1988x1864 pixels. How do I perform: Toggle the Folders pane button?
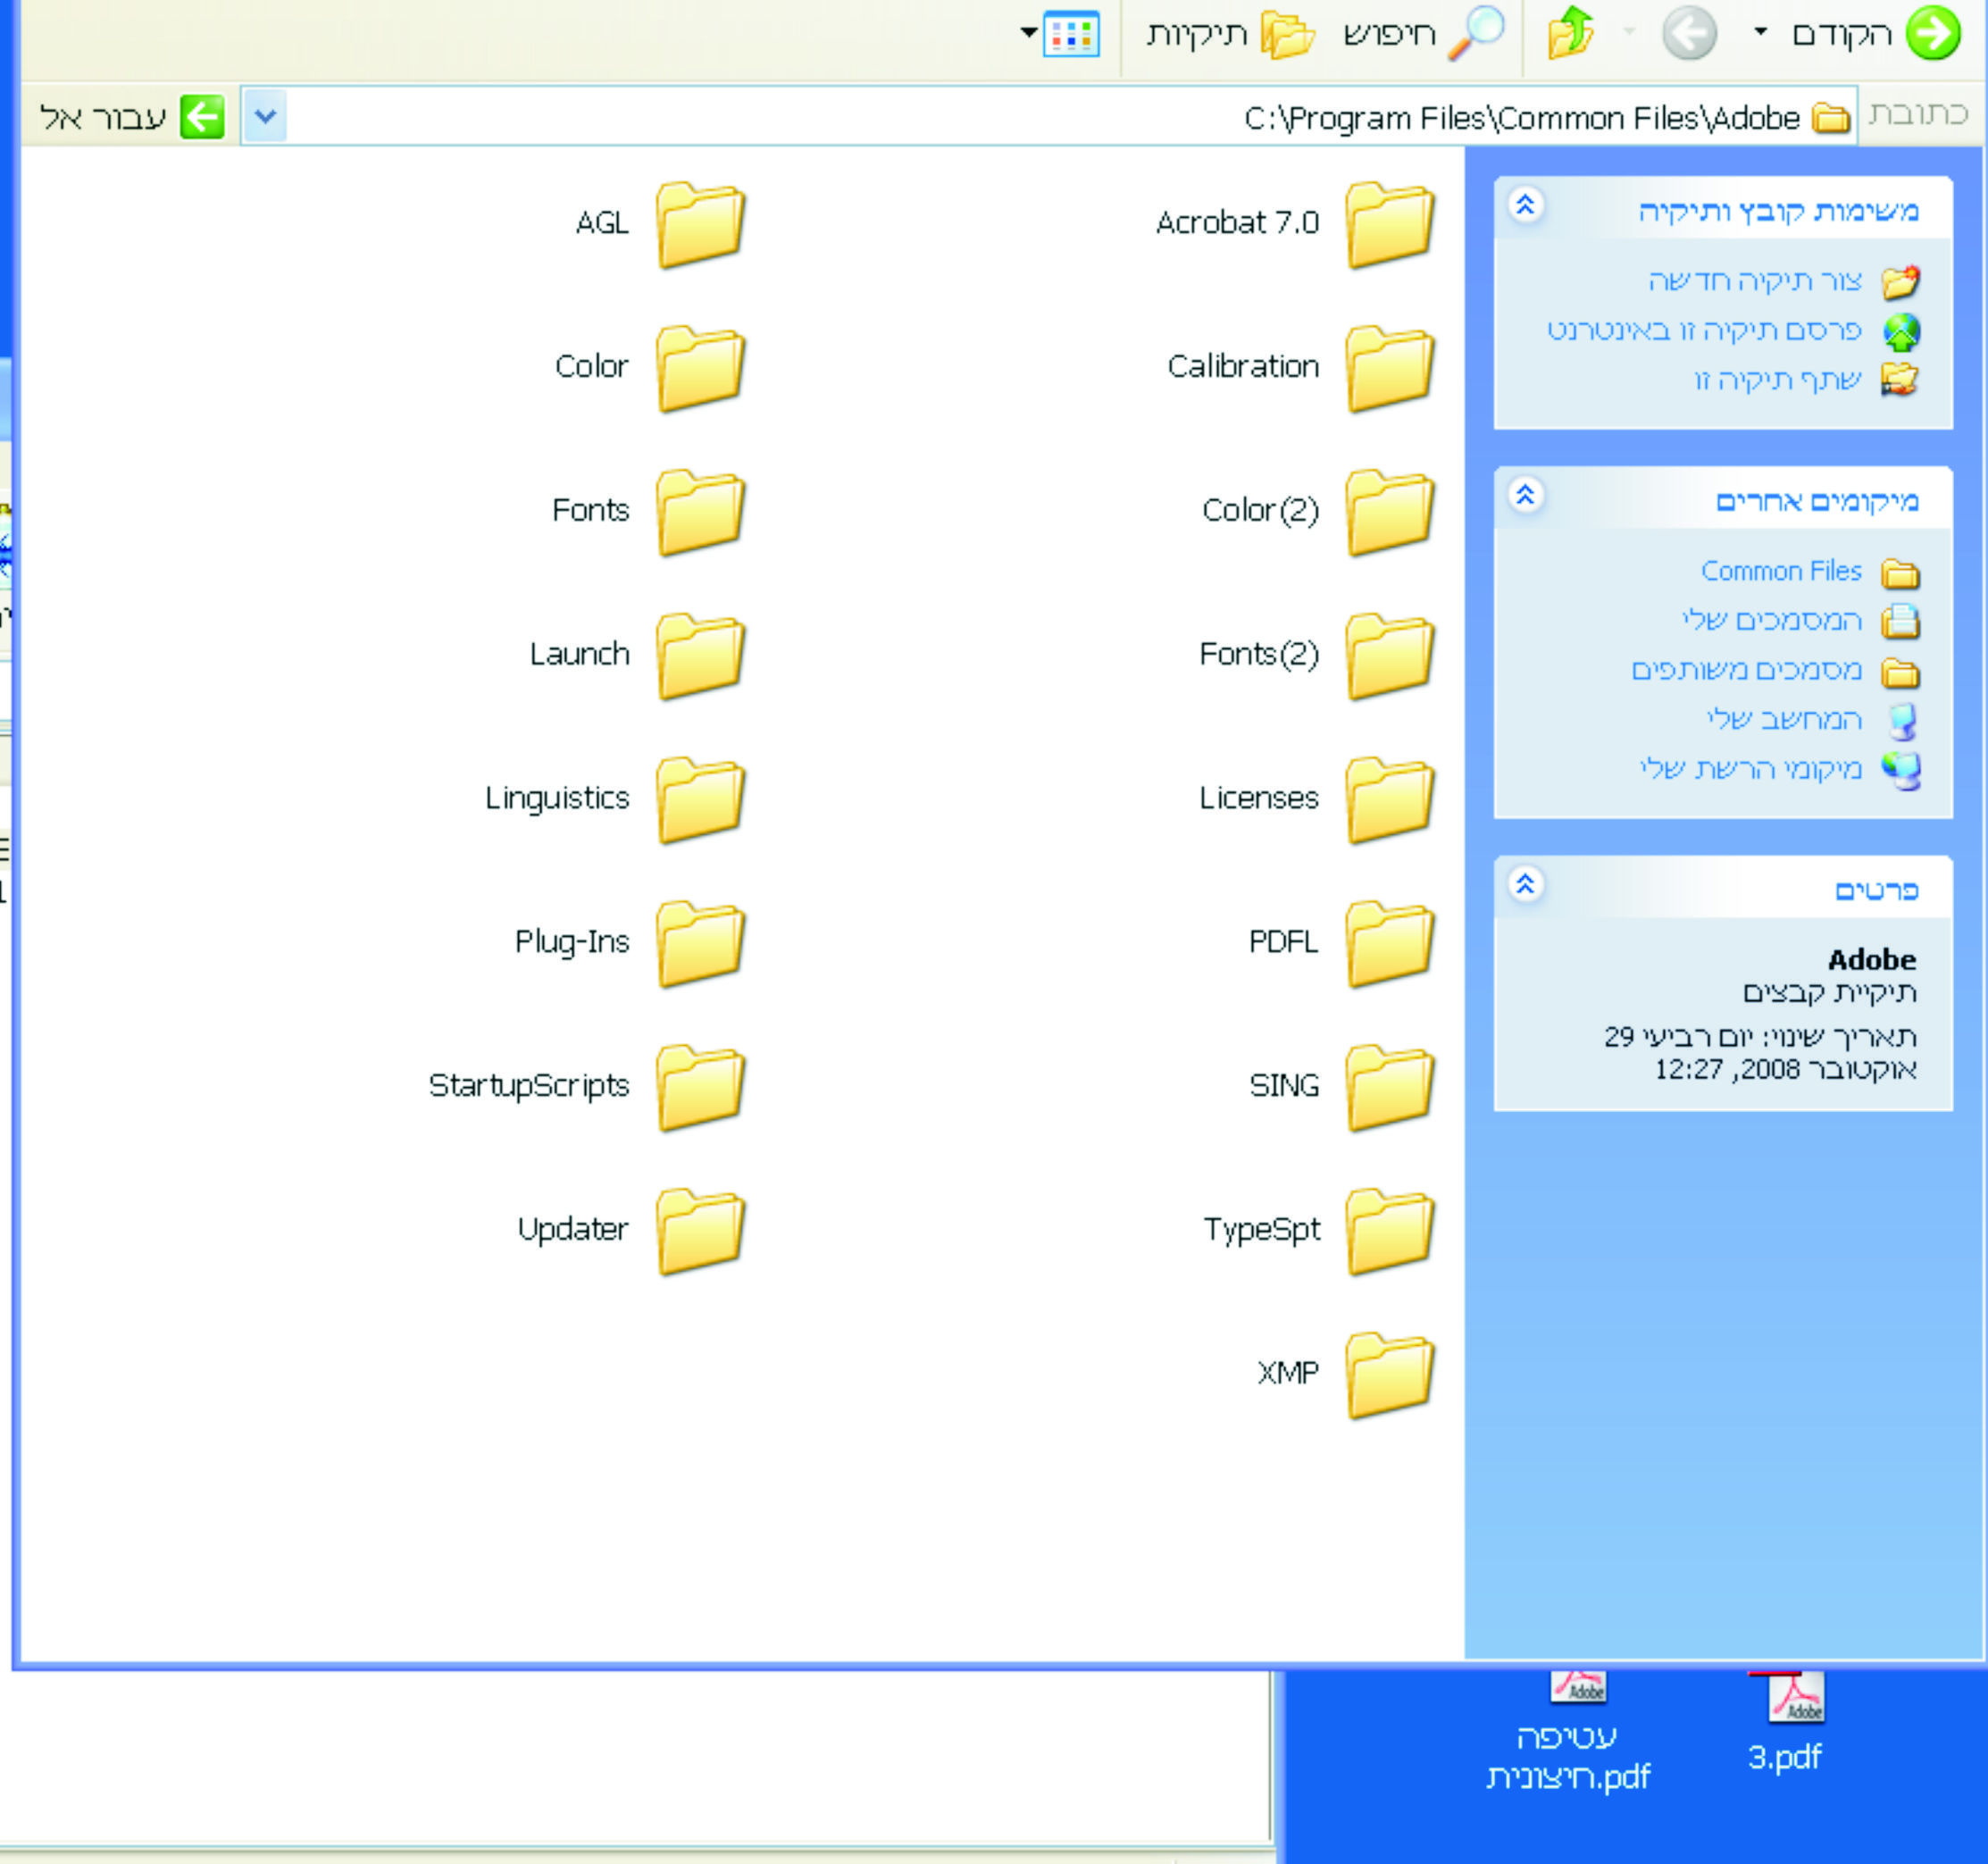pos(1286,36)
